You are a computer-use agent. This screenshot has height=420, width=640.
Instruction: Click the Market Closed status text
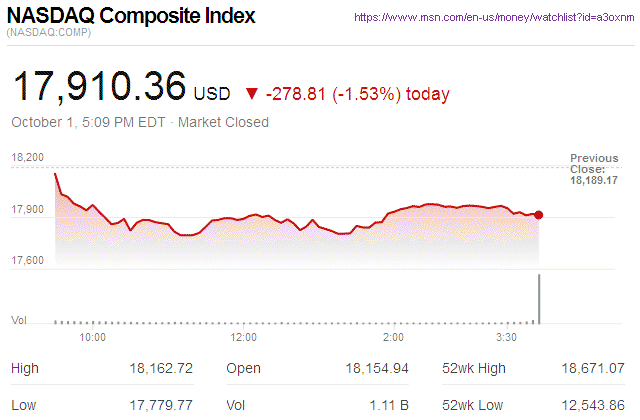click(x=223, y=123)
